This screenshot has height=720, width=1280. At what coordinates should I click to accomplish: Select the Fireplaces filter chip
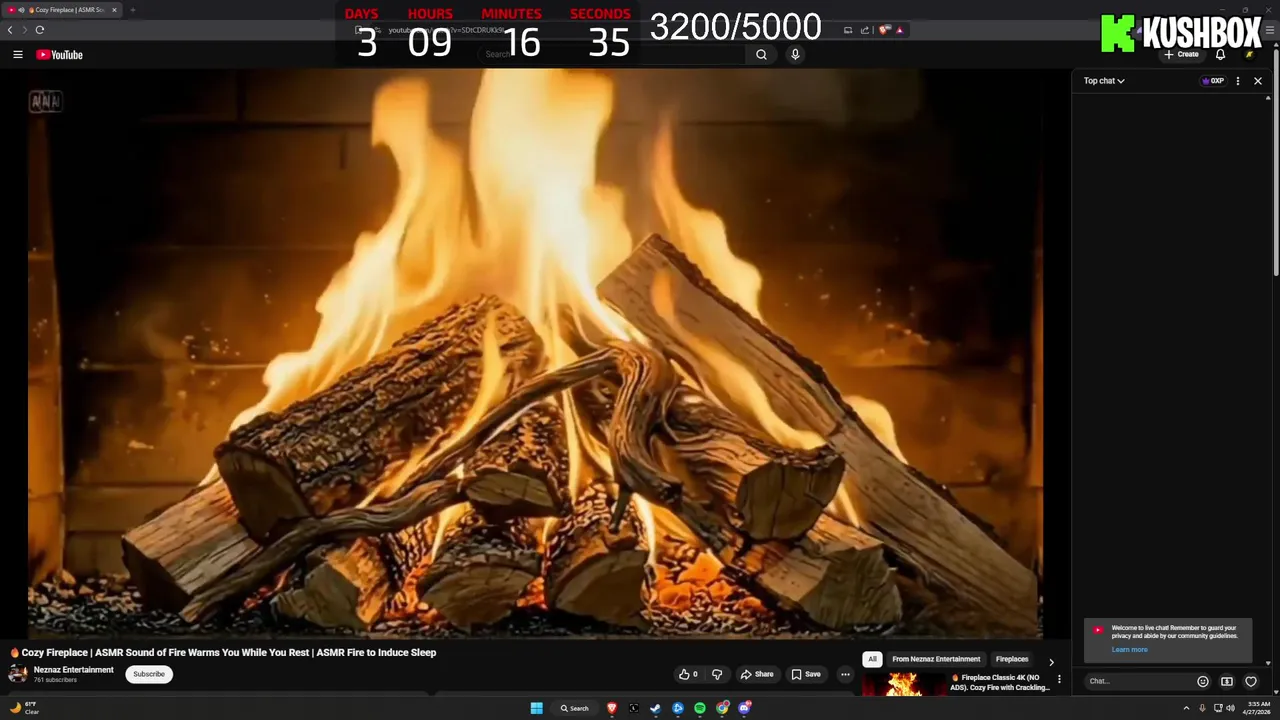[x=1012, y=659]
